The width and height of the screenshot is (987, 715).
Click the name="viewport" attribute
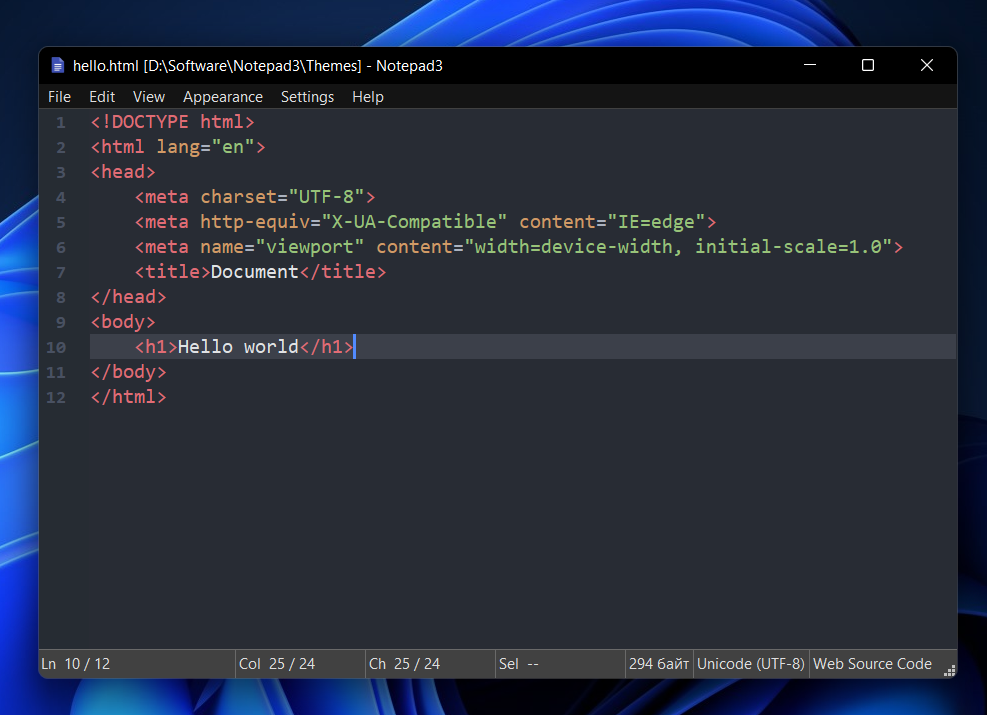click(x=282, y=247)
